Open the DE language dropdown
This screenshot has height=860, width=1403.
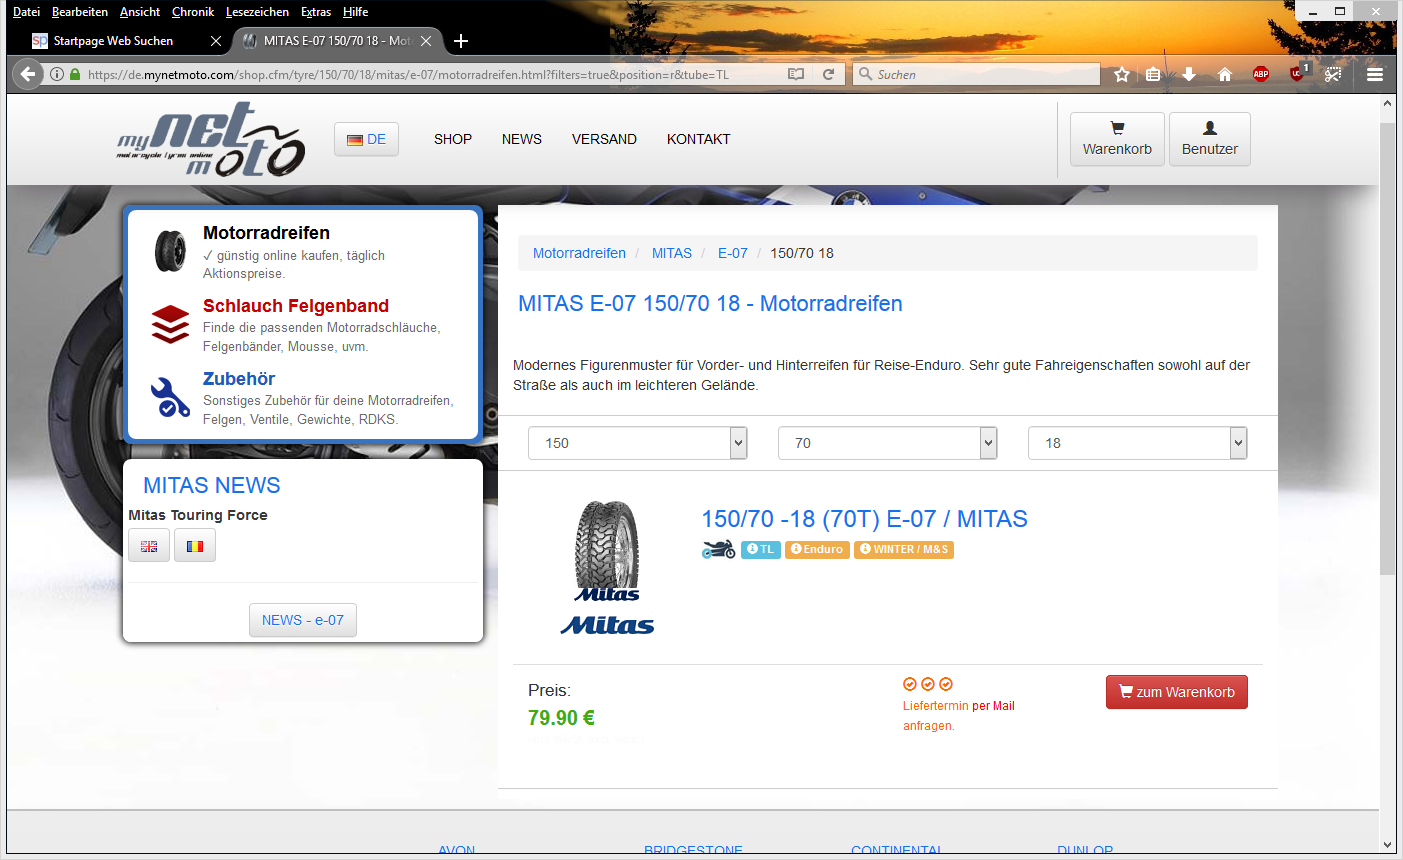366,139
